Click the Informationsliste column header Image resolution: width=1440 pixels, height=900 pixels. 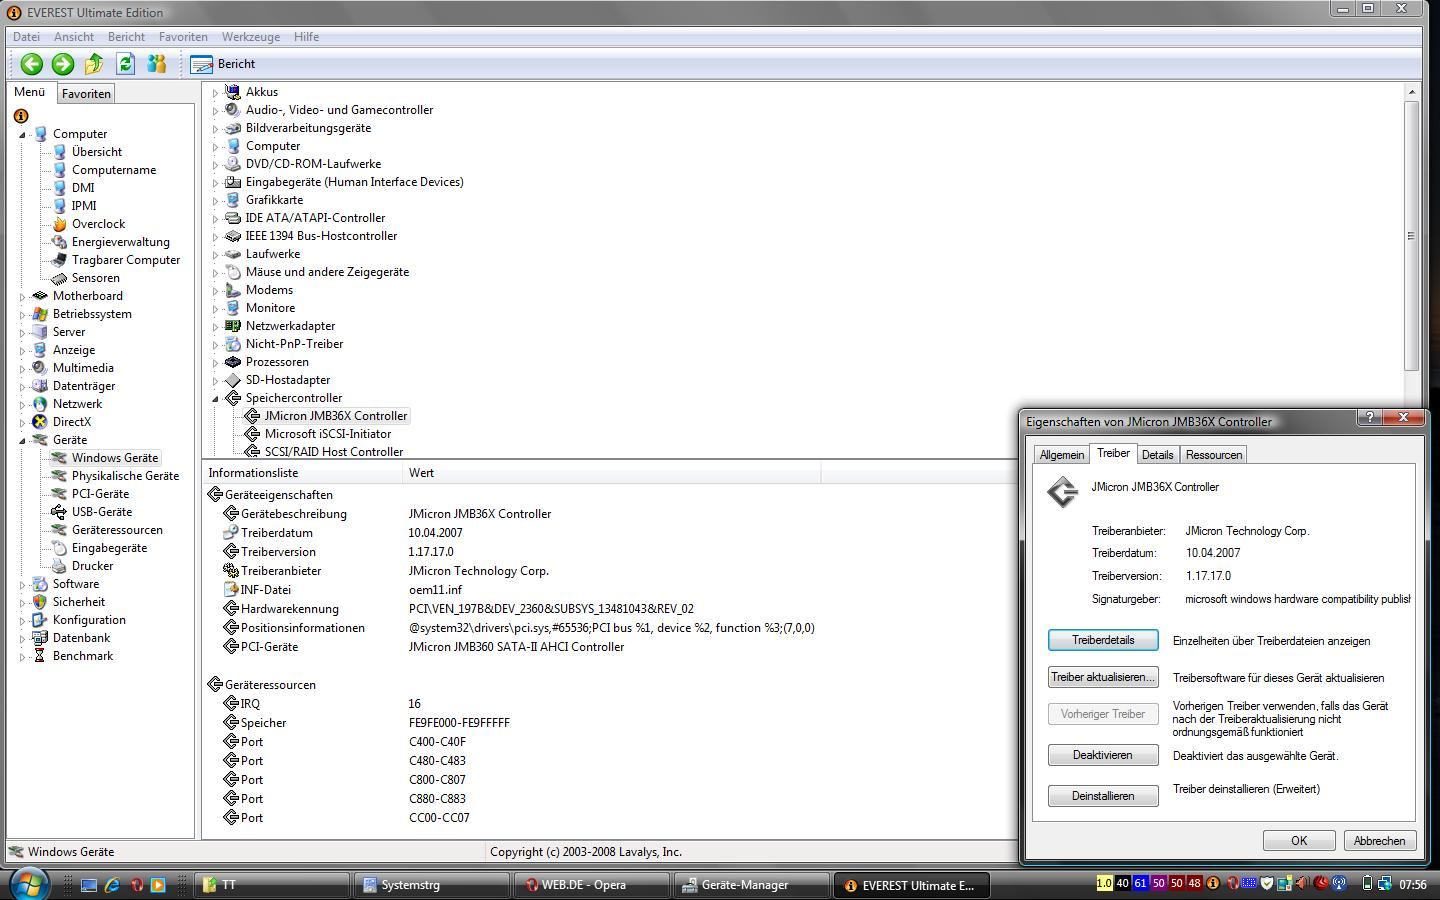tap(302, 473)
